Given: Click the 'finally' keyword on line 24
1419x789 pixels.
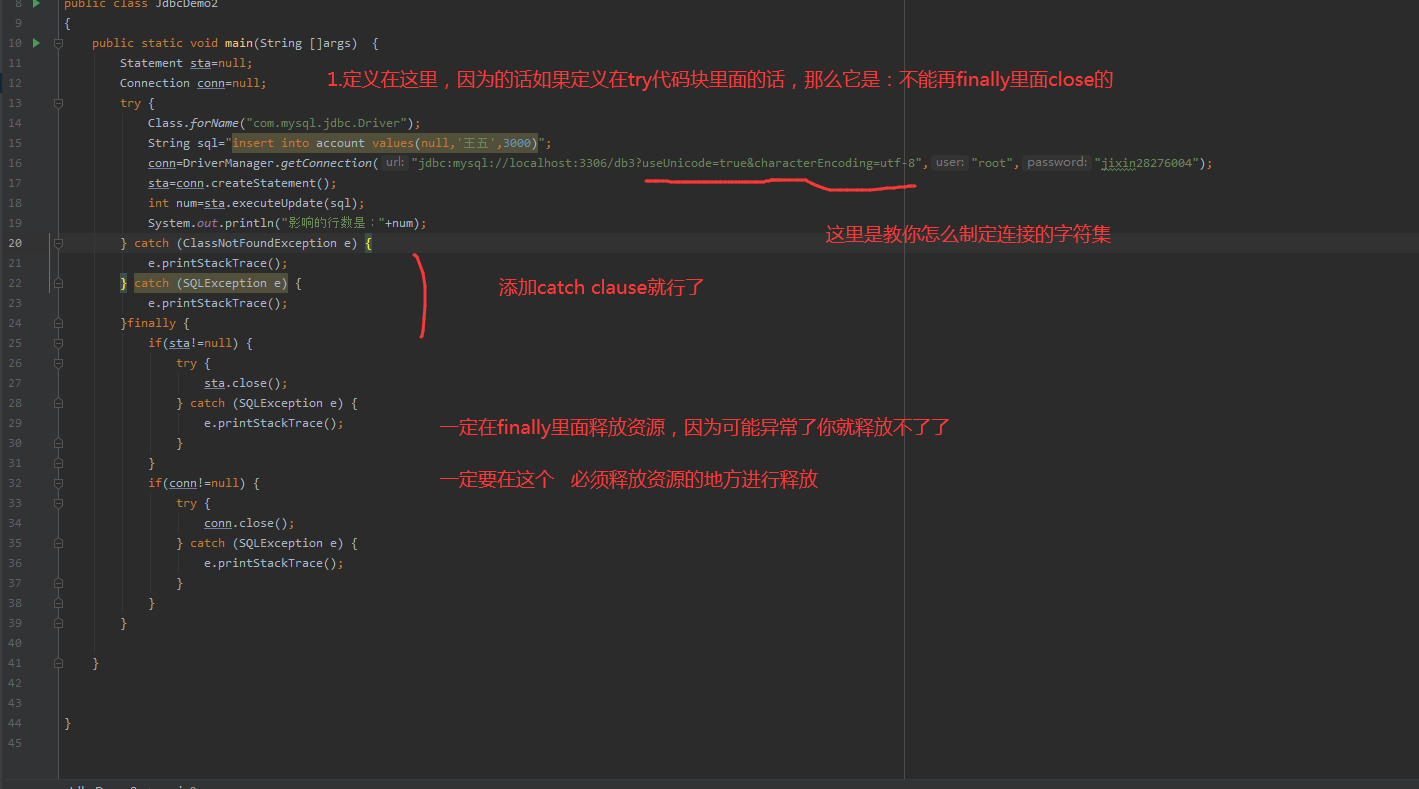Looking at the screenshot, I should click(151, 323).
